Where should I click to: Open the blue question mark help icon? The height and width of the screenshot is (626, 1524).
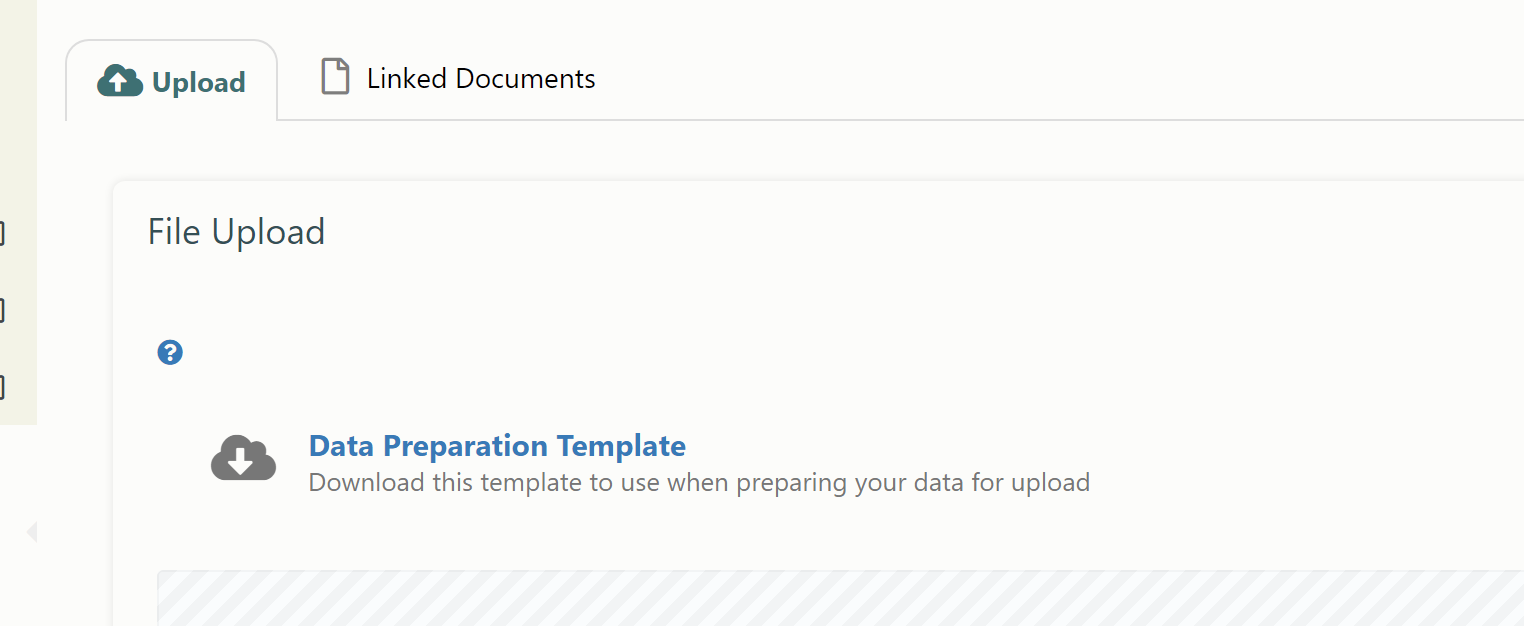(170, 352)
